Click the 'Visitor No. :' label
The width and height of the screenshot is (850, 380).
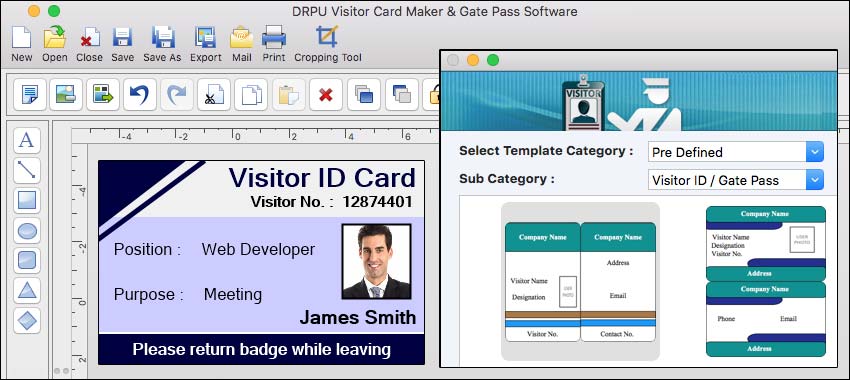click(292, 202)
